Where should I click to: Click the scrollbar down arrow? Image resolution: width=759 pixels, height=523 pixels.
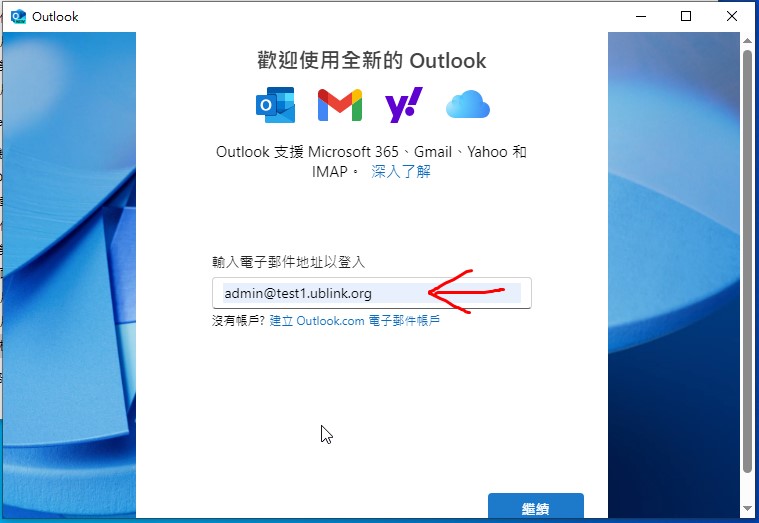tap(747, 508)
